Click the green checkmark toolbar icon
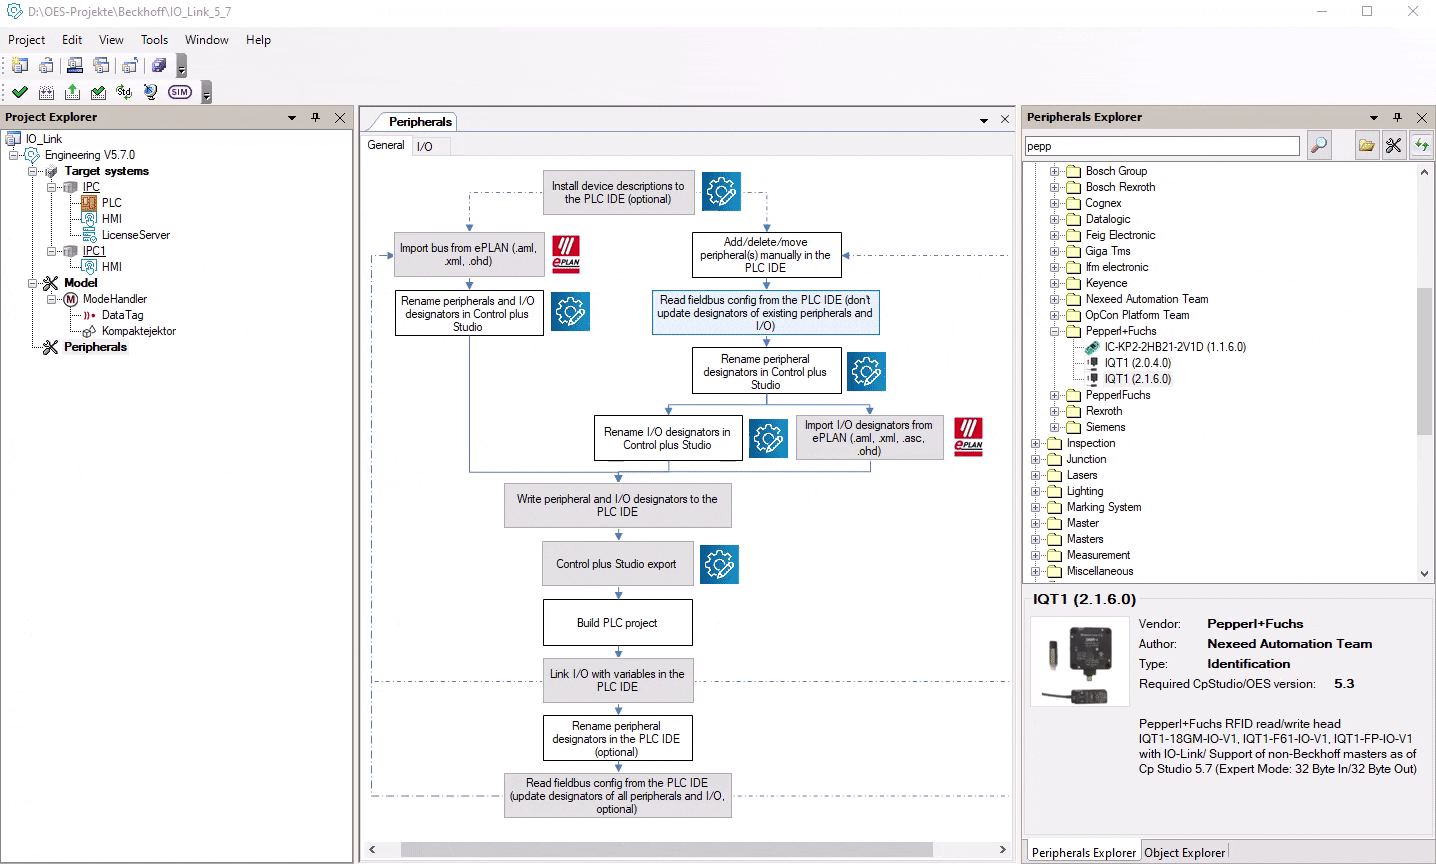This screenshot has width=1436, height=864. tap(20, 92)
